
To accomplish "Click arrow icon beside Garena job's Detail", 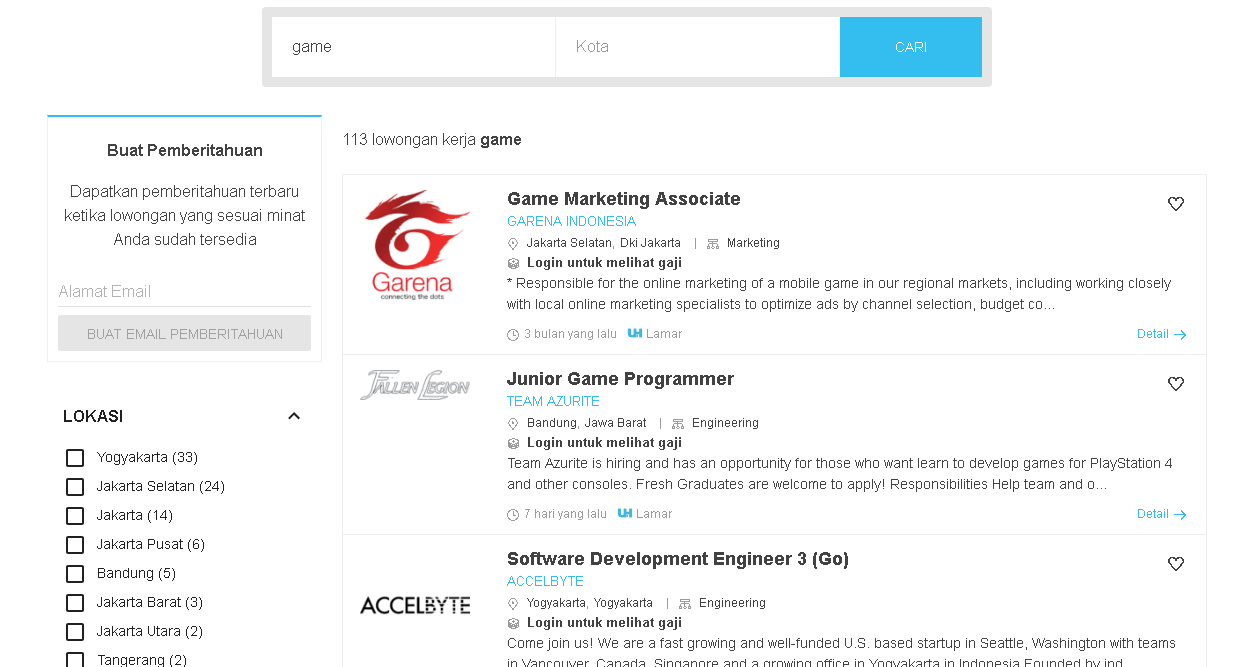I will pos(1180,335).
